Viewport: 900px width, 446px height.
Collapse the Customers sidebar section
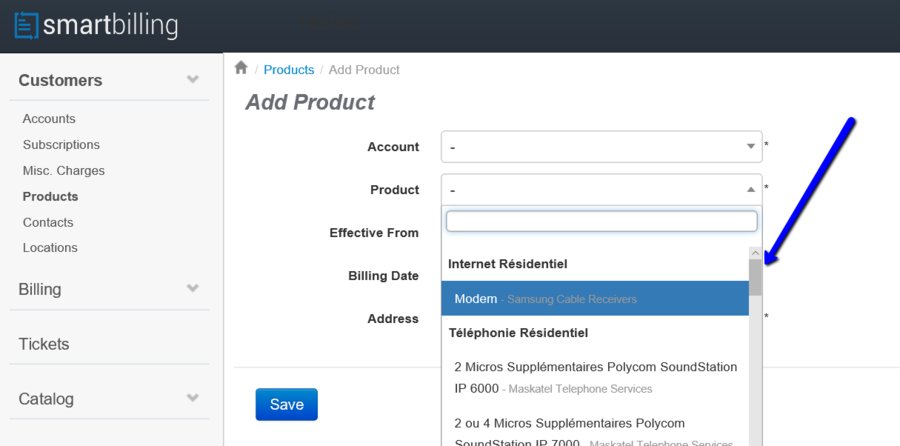193,79
